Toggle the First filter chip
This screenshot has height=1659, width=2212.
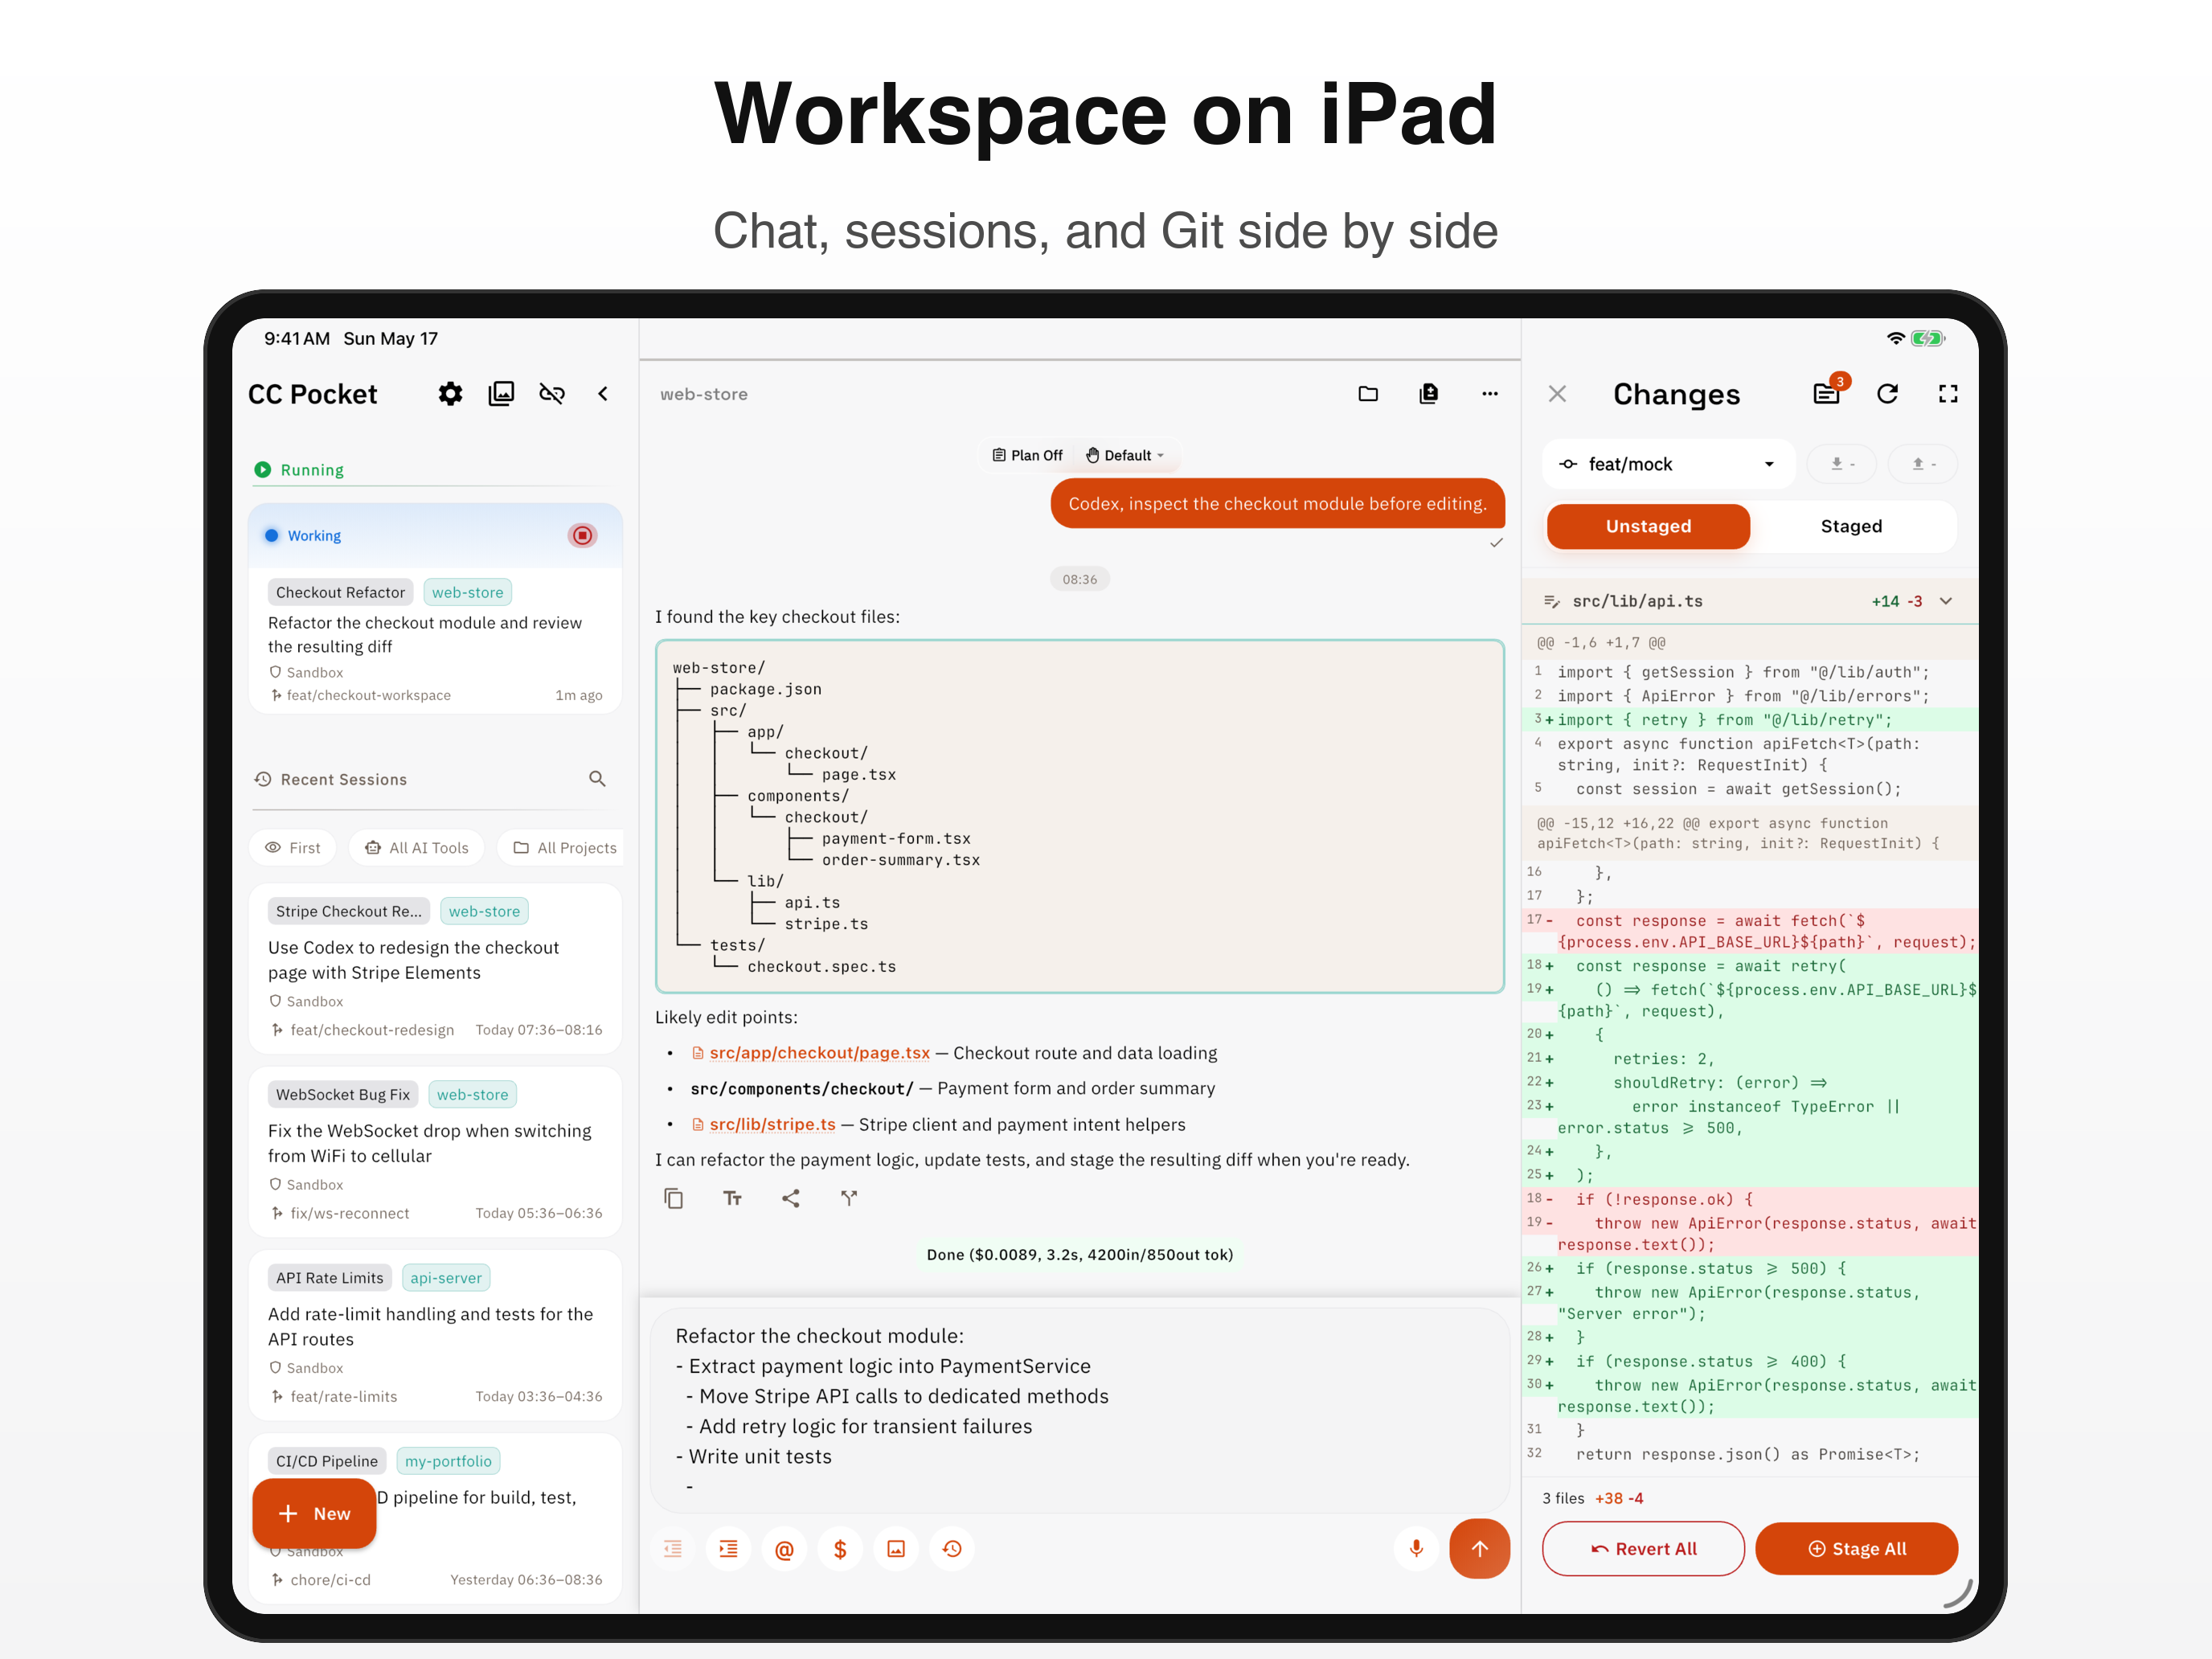tap(293, 848)
